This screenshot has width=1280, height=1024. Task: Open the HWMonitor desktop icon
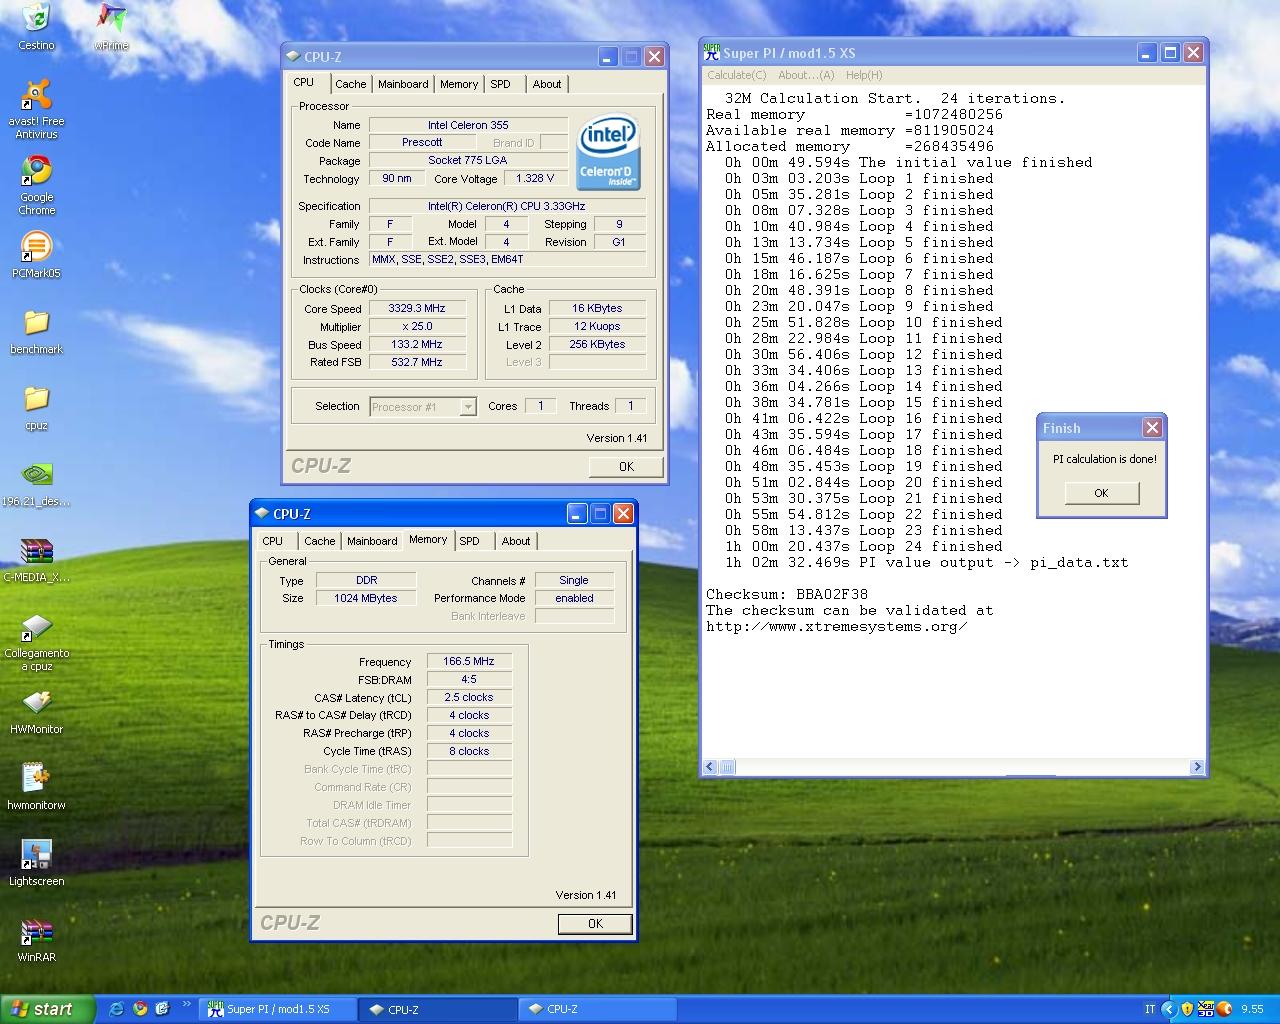[x=36, y=703]
